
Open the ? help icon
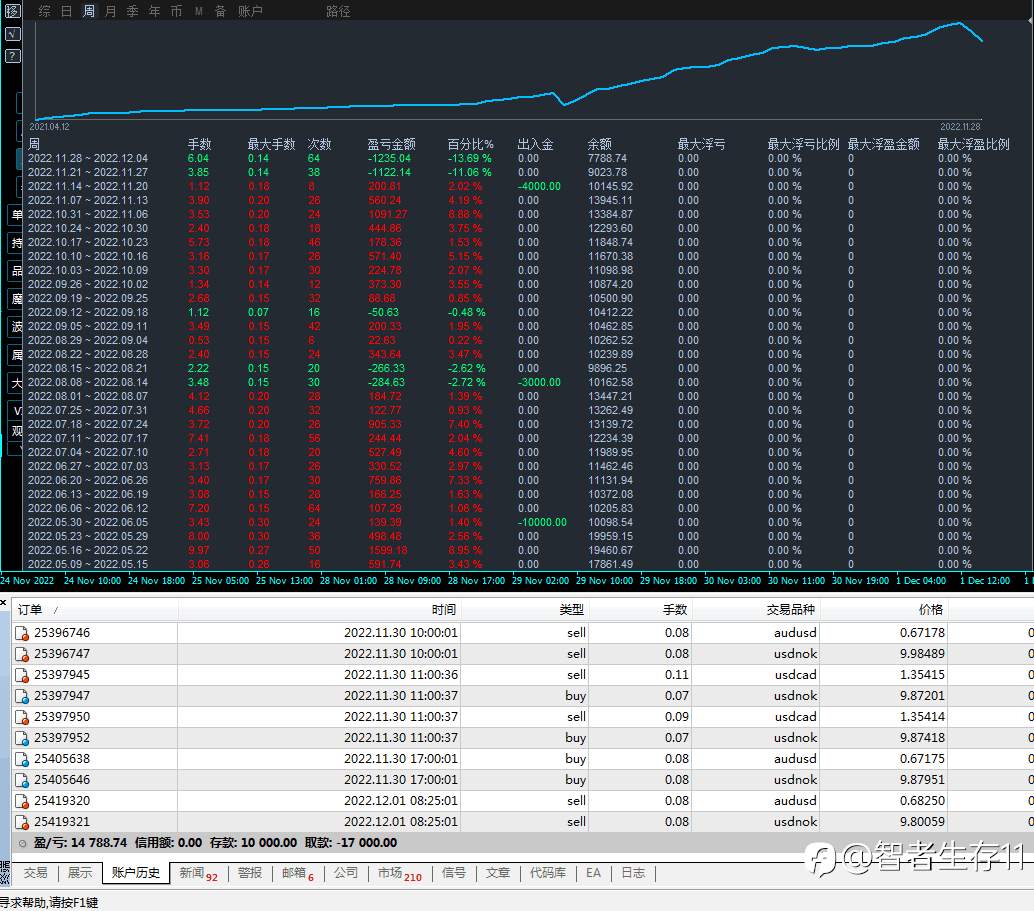click(12, 56)
